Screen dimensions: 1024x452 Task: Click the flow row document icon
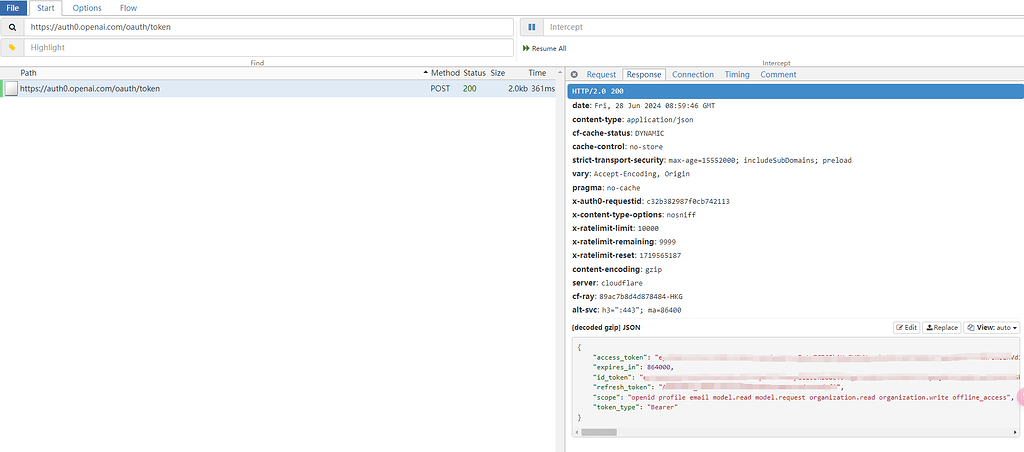(x=11, y=88)
